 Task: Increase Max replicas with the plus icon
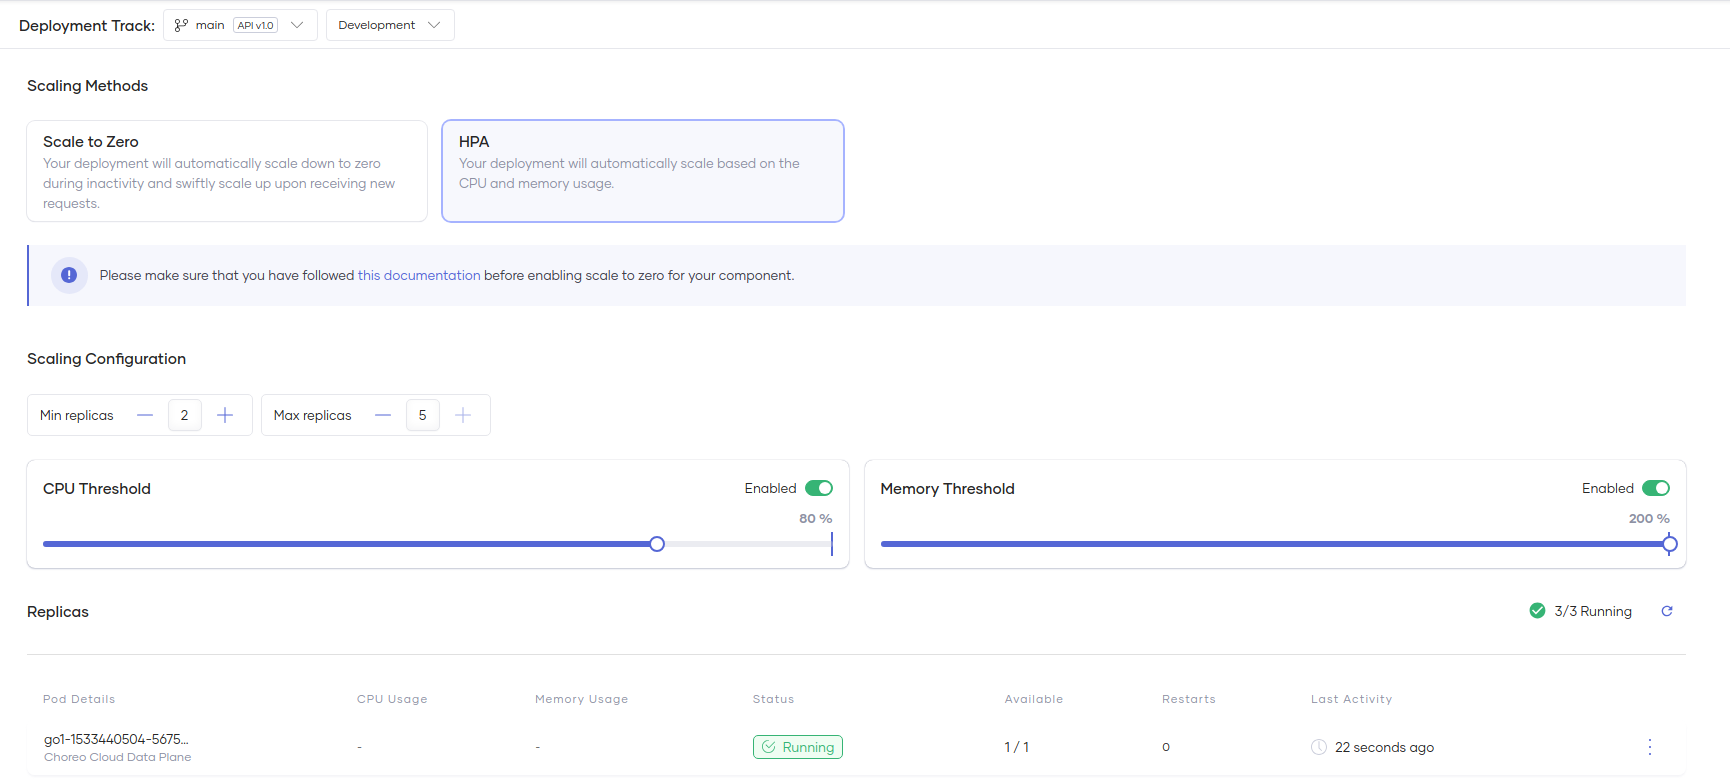(x=463, y=415)
